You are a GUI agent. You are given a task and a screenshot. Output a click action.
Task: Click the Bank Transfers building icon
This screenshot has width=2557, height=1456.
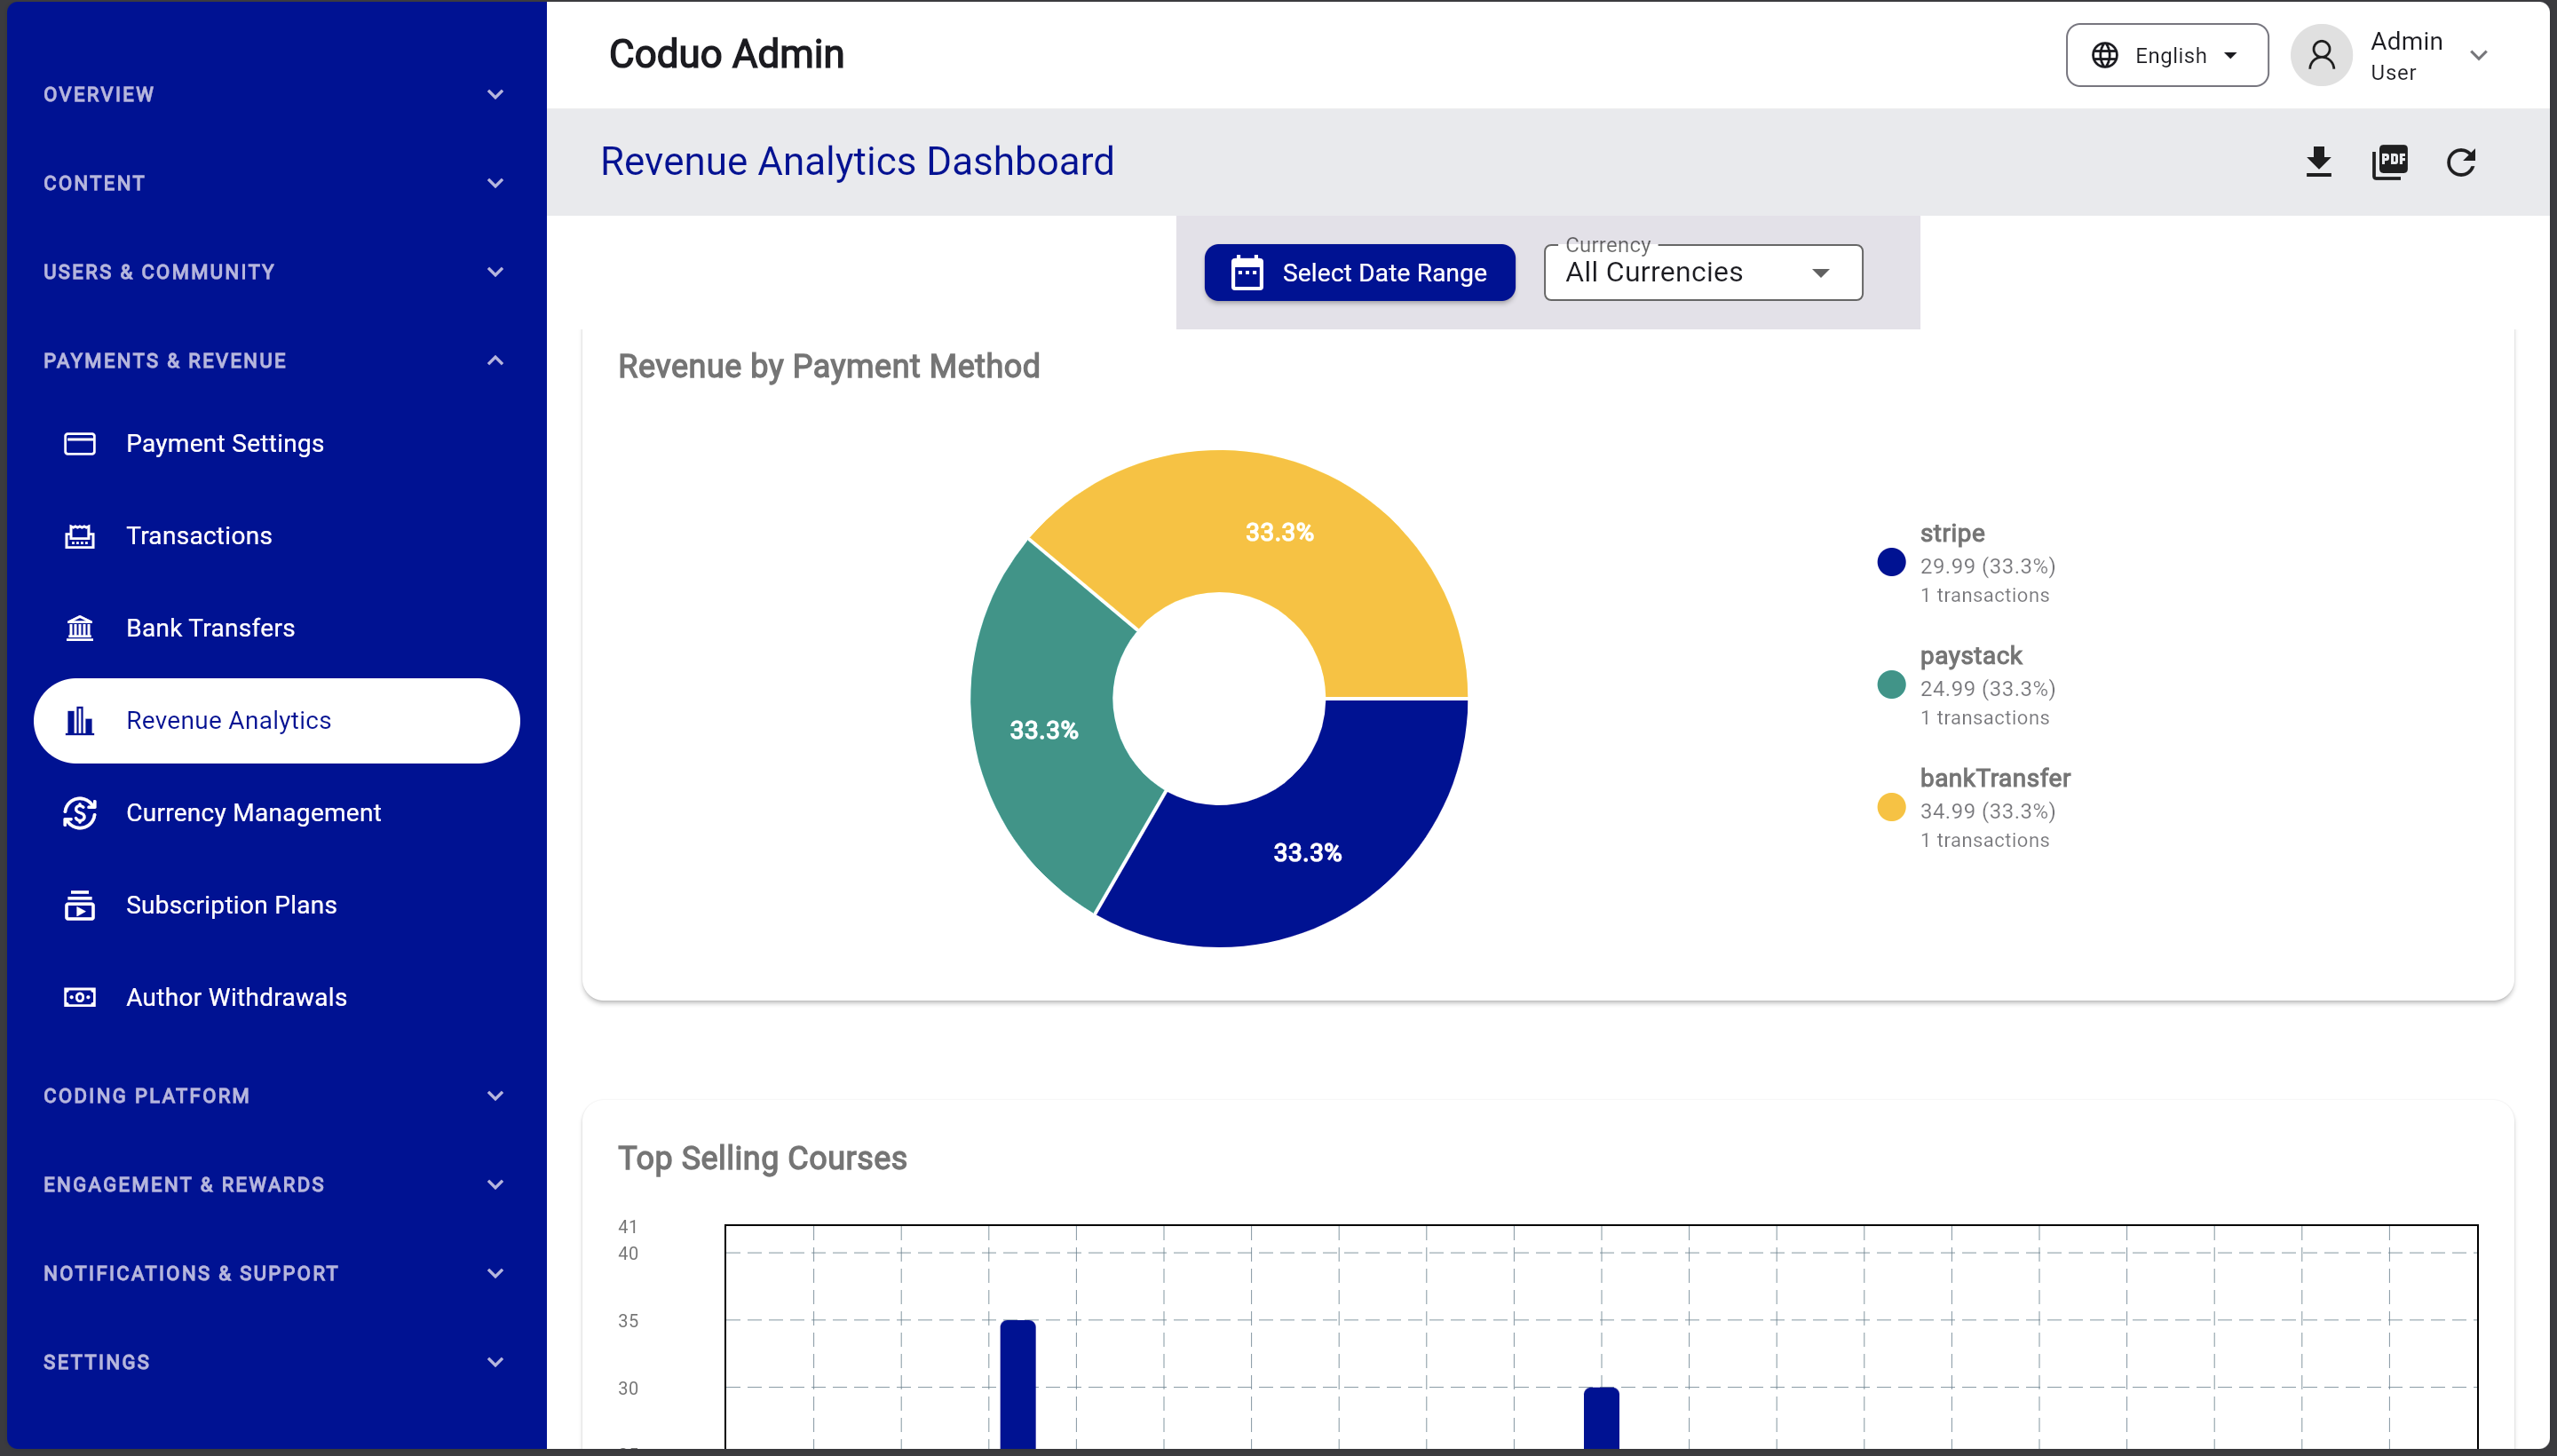tap(80, 628)
